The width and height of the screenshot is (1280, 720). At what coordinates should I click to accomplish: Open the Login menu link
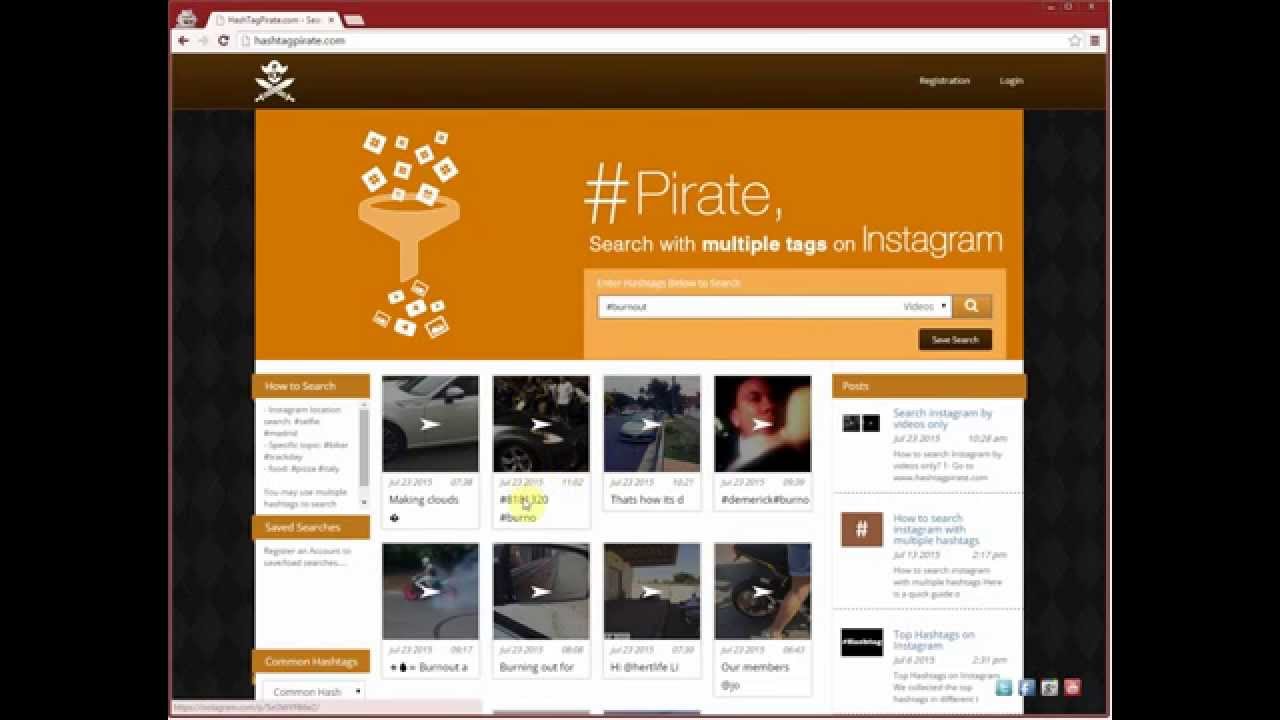click(x=1011, y=81)
